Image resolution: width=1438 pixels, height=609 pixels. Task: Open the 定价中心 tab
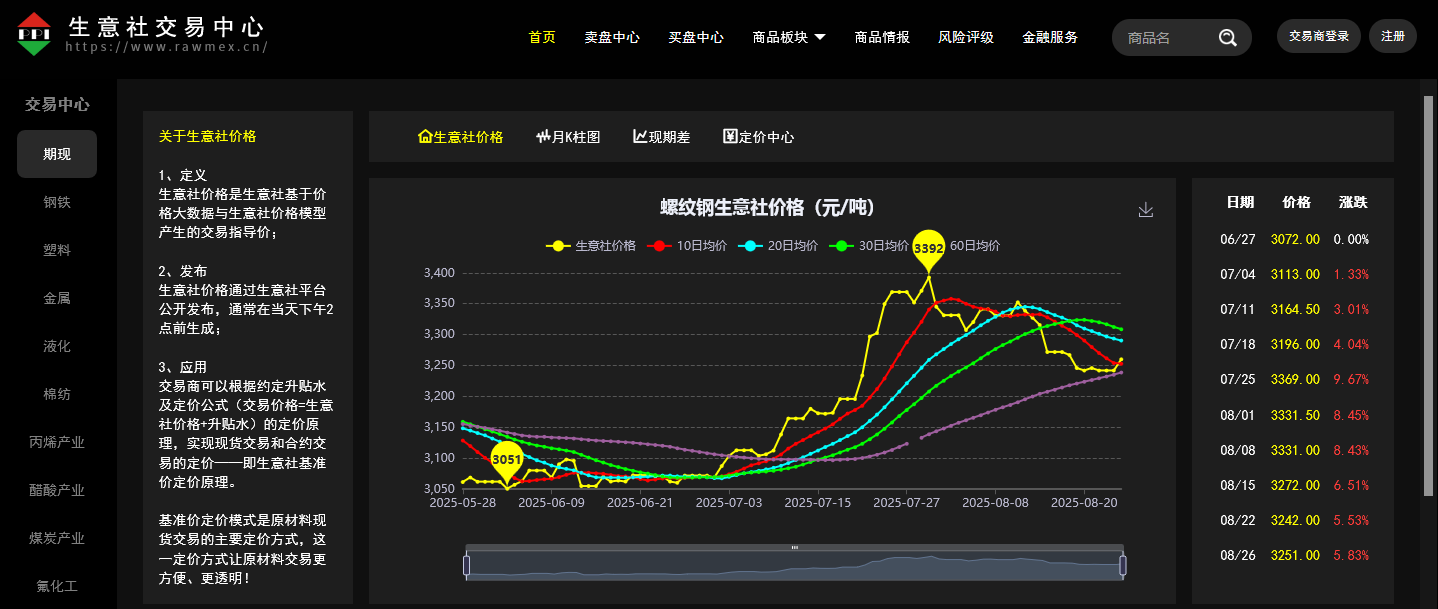[x=758, y=137]
